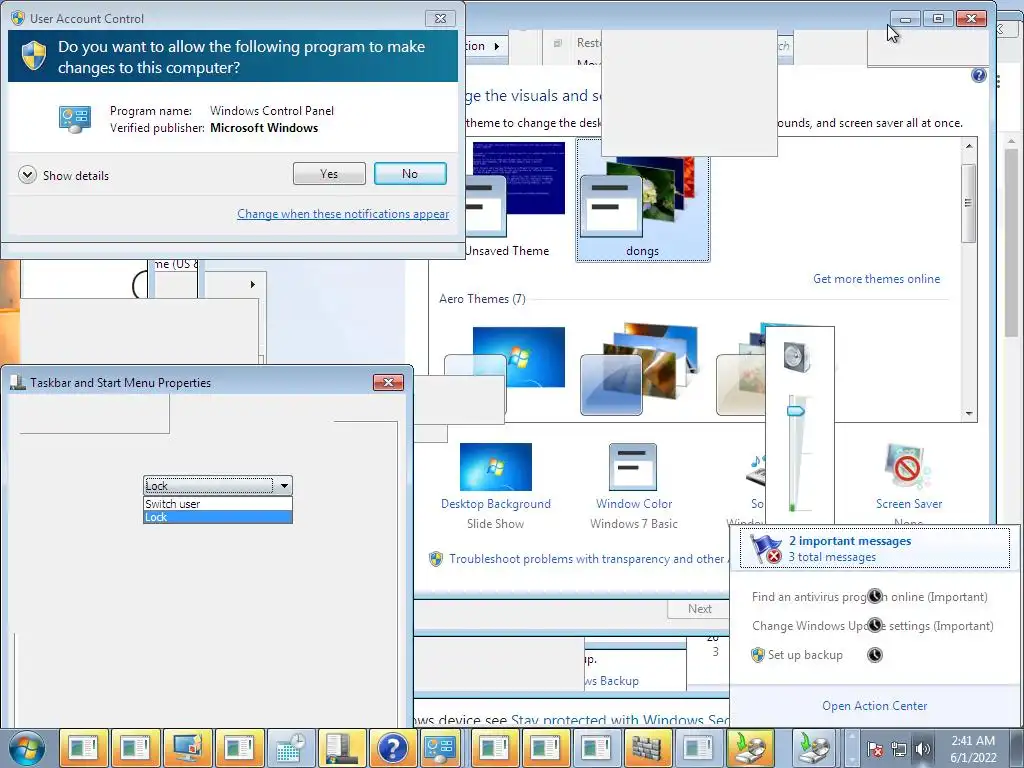
Task: Click the flag icon with red X in Action Center flyout
Action: coord(765,549)
